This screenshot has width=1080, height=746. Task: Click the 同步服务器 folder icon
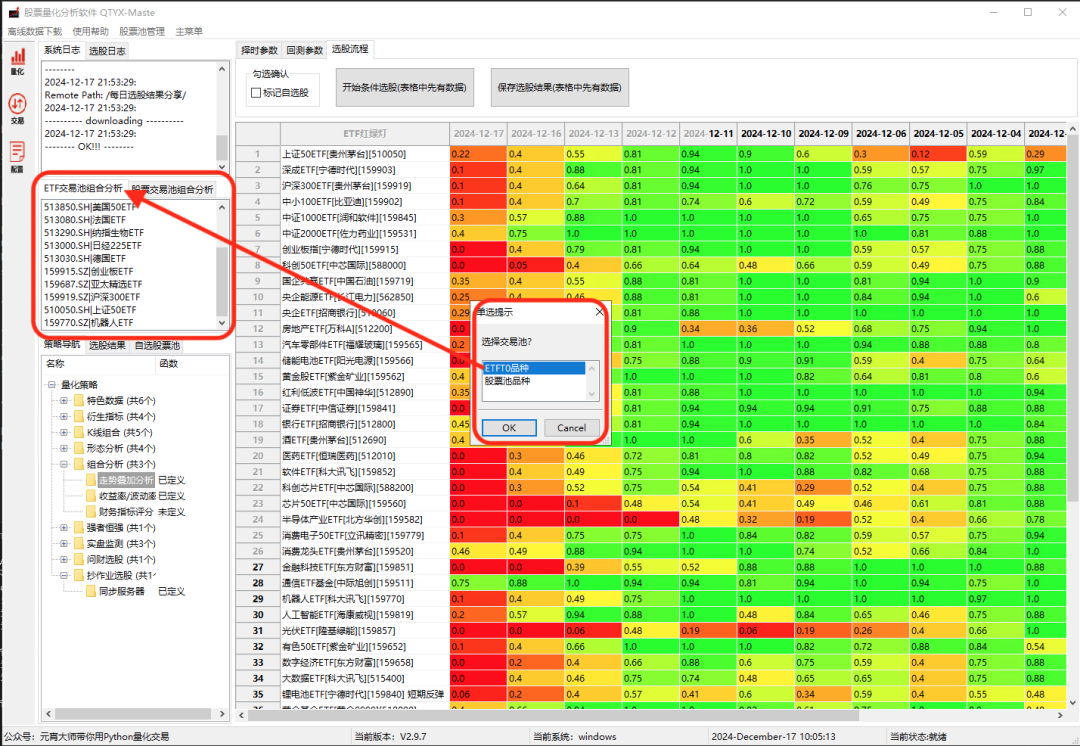(x=91, y=591)
